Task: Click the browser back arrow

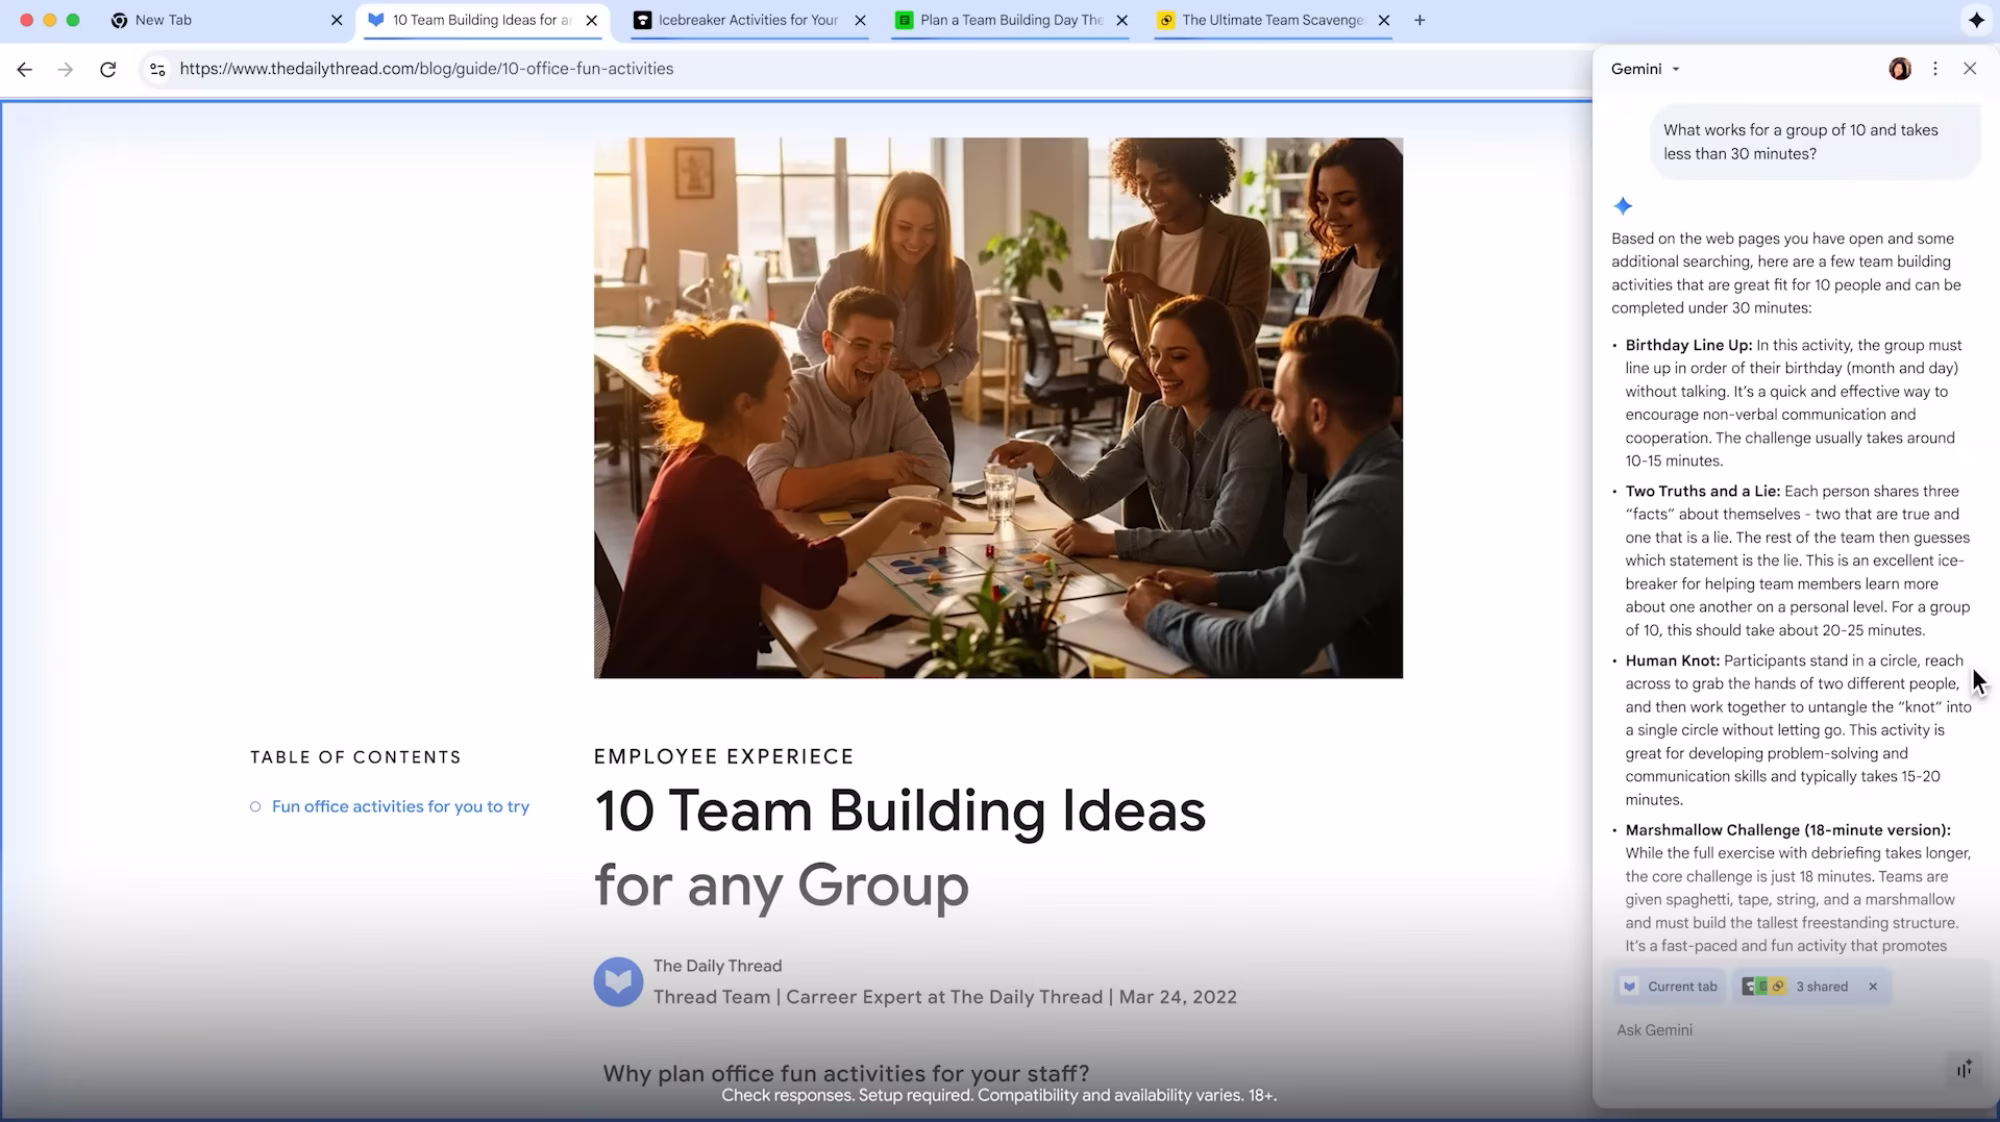Action: tap(25, 69)
